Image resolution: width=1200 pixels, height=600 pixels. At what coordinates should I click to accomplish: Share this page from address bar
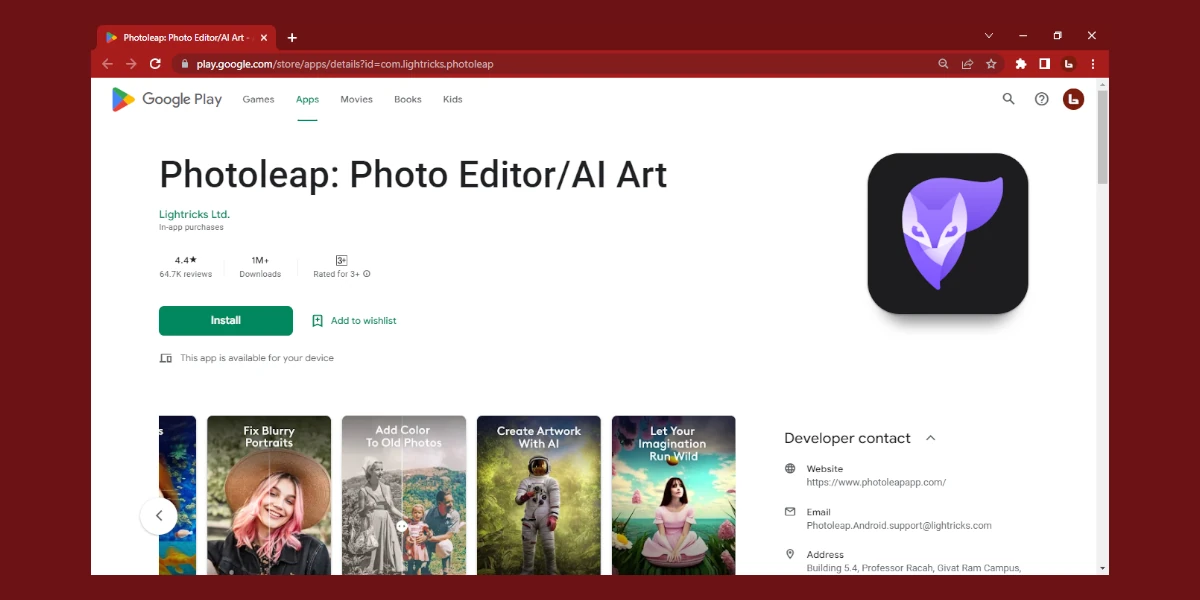967,64
